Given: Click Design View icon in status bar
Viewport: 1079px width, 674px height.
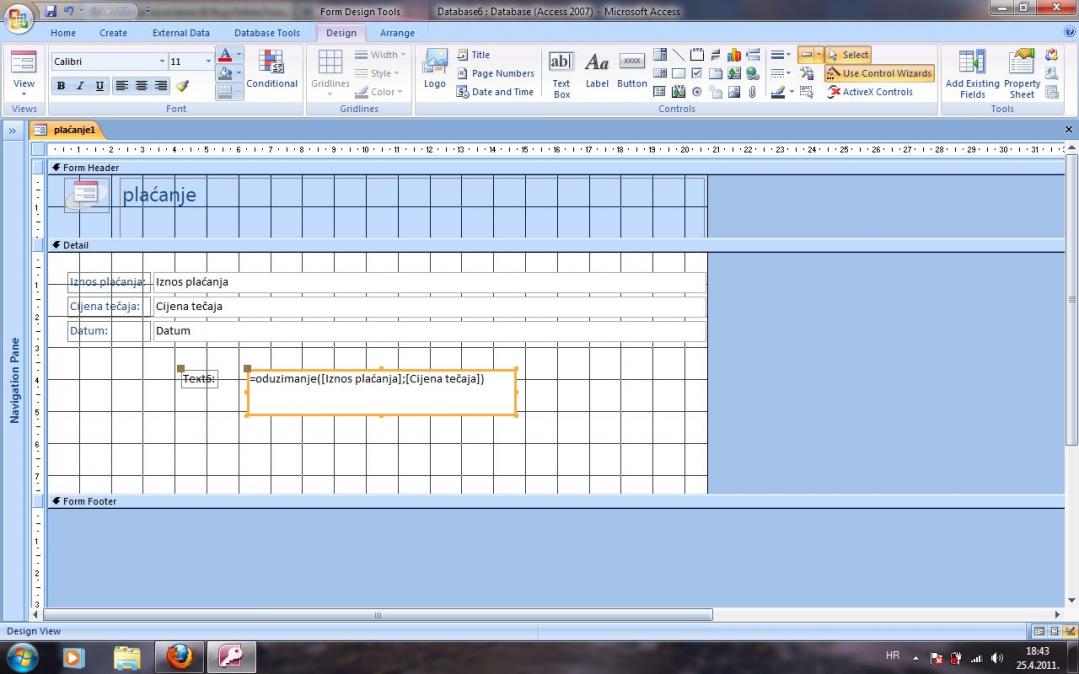Looking at the screenshot, I should pyautogui.click(x=1069, y=631).
